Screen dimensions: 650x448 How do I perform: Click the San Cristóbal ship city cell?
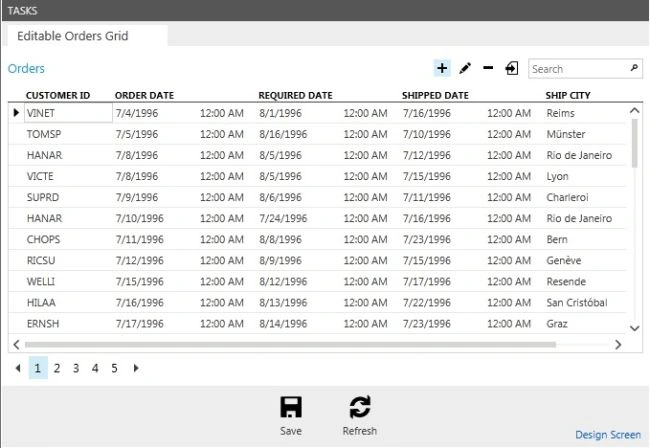tap(577, 303)
